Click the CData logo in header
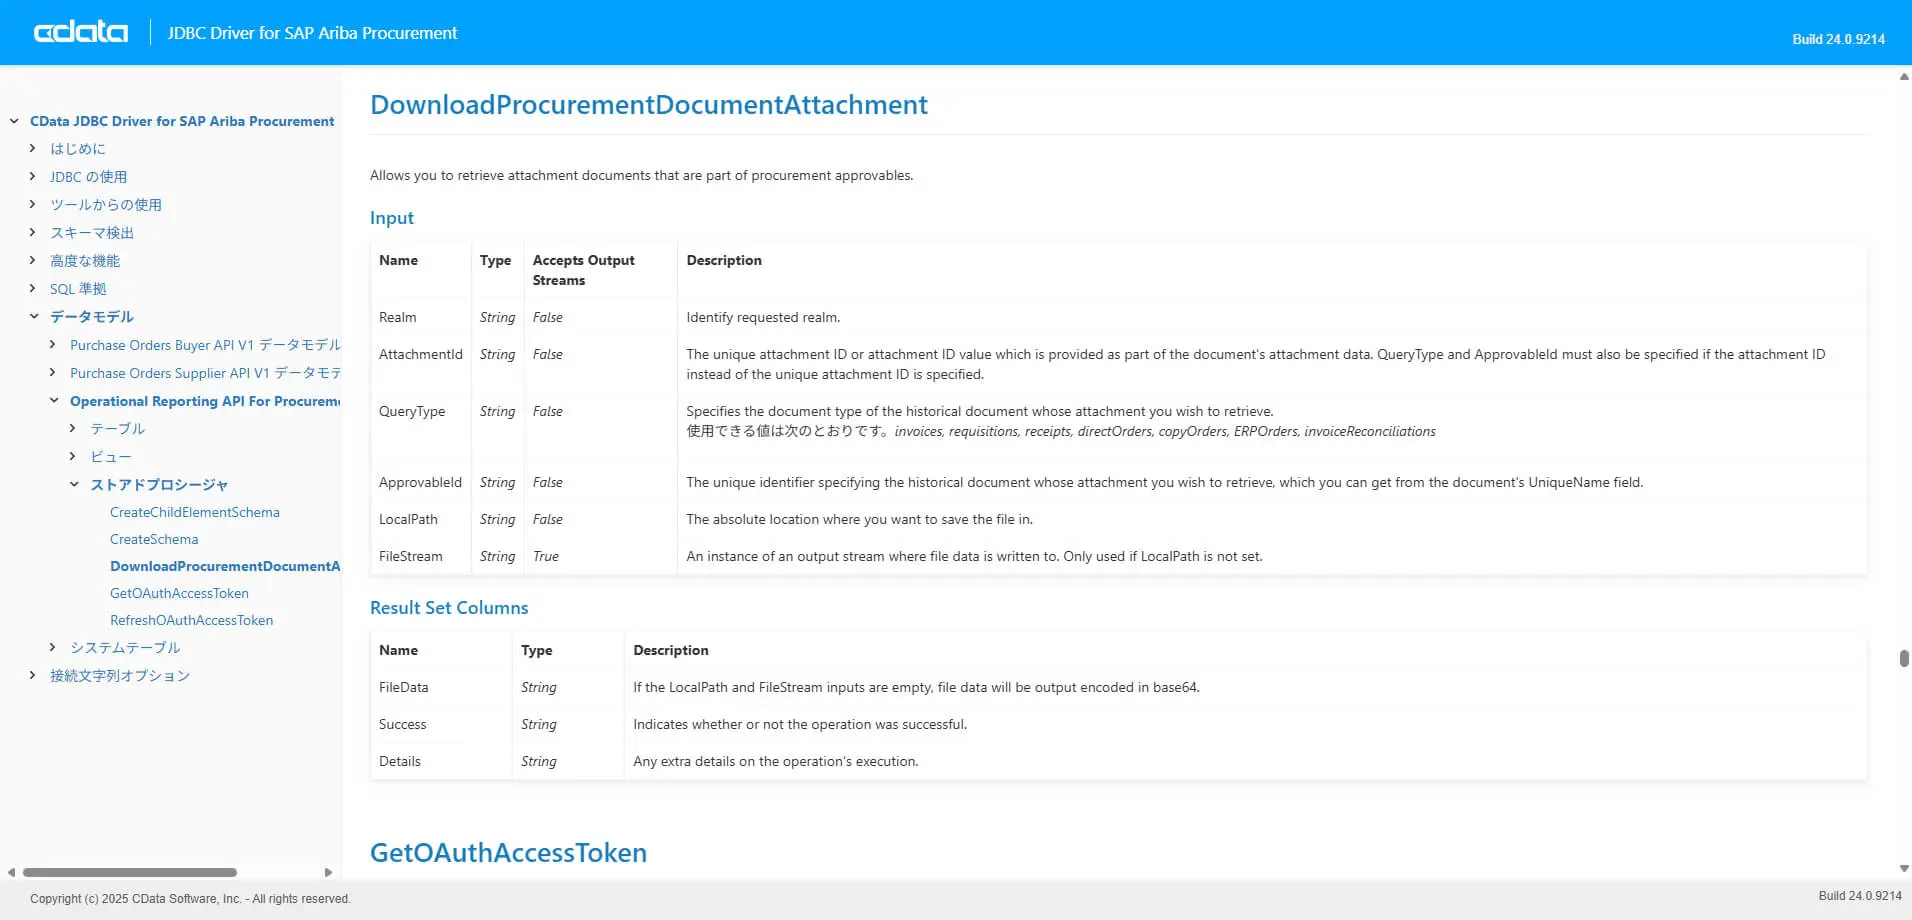The height and width of the screenshot is (920, 1912). 81,32
